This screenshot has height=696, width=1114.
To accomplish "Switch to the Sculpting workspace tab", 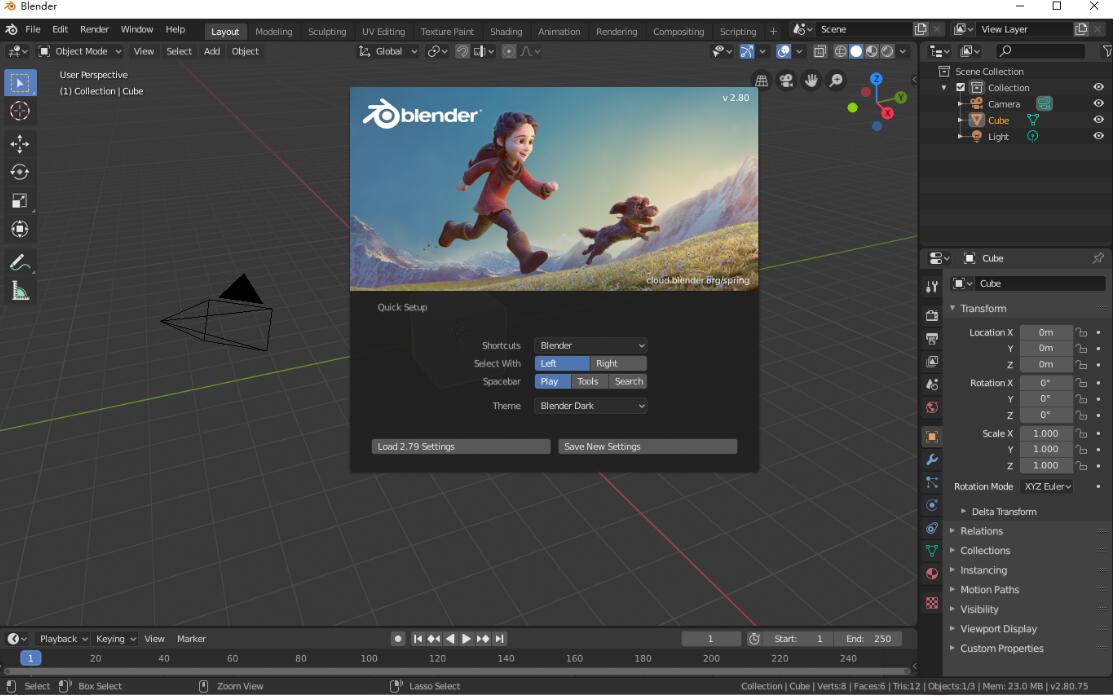I will click(327, 31).
